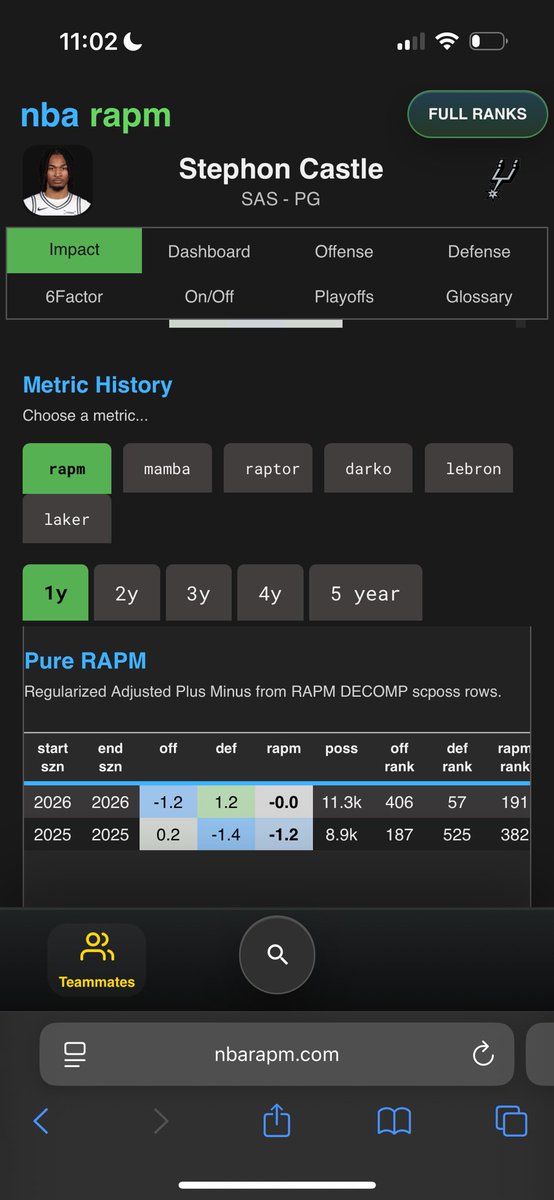Go back with Safari's back arrow
The width and height of the screenshot is (554, 1200).
[41, 1121]
